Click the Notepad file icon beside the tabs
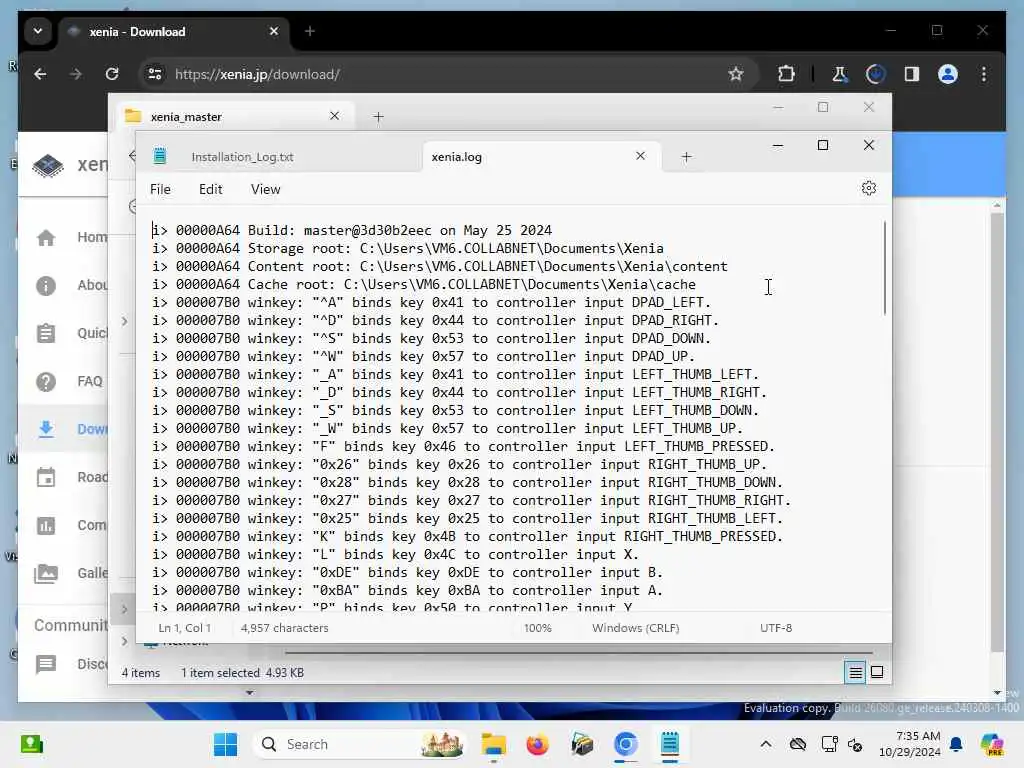Viewport: 1024px width, 768px height. tap(159, 156)
